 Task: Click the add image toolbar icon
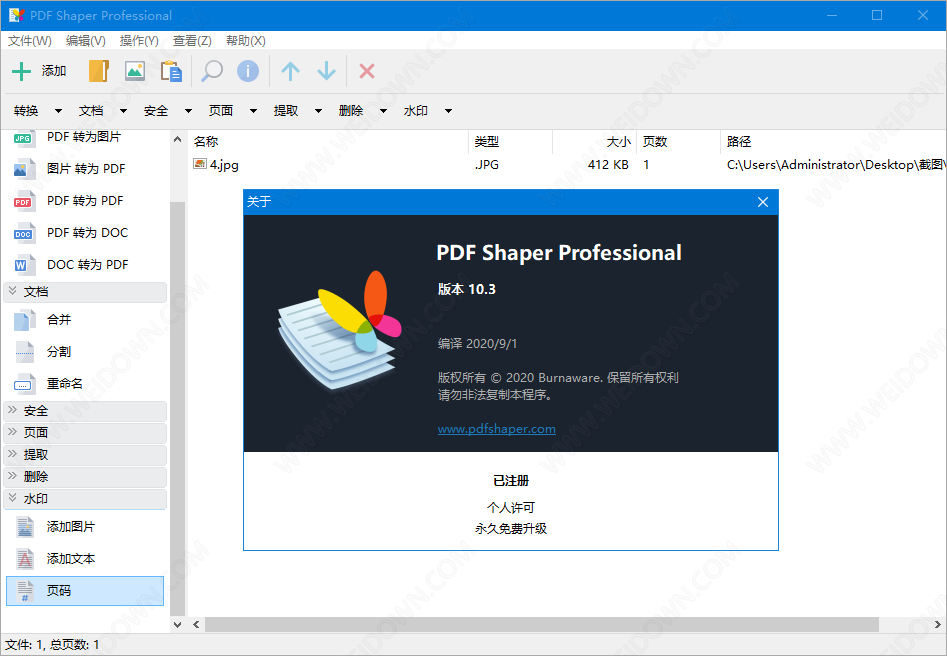tap(135, 71)
